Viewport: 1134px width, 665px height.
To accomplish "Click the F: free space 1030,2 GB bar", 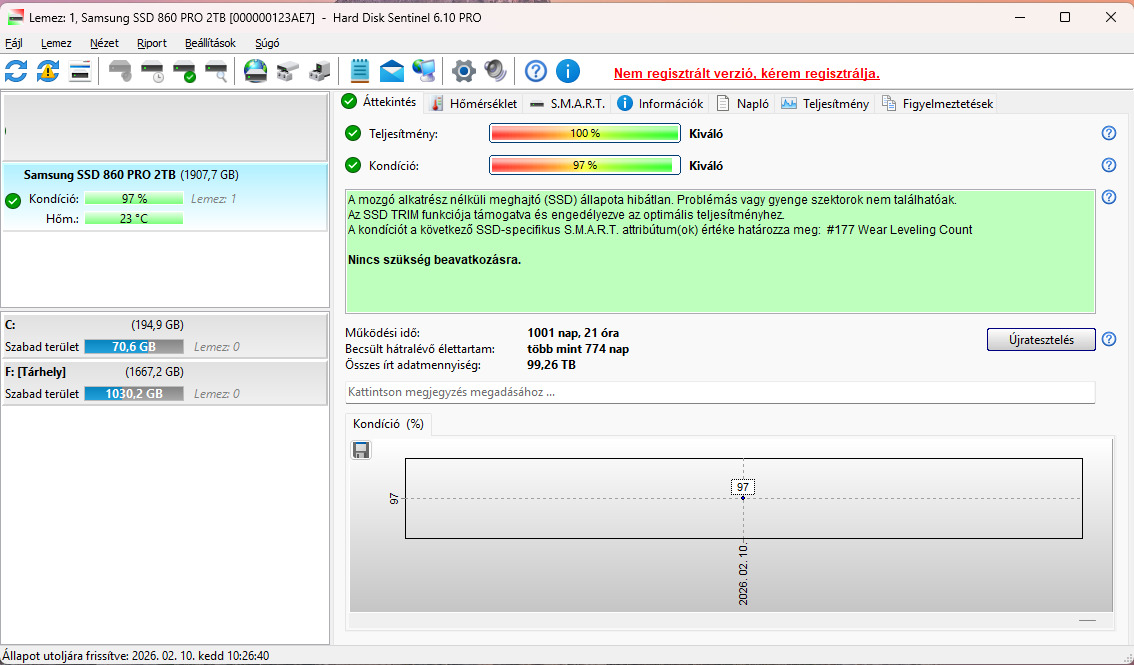I will click(134, 394).
